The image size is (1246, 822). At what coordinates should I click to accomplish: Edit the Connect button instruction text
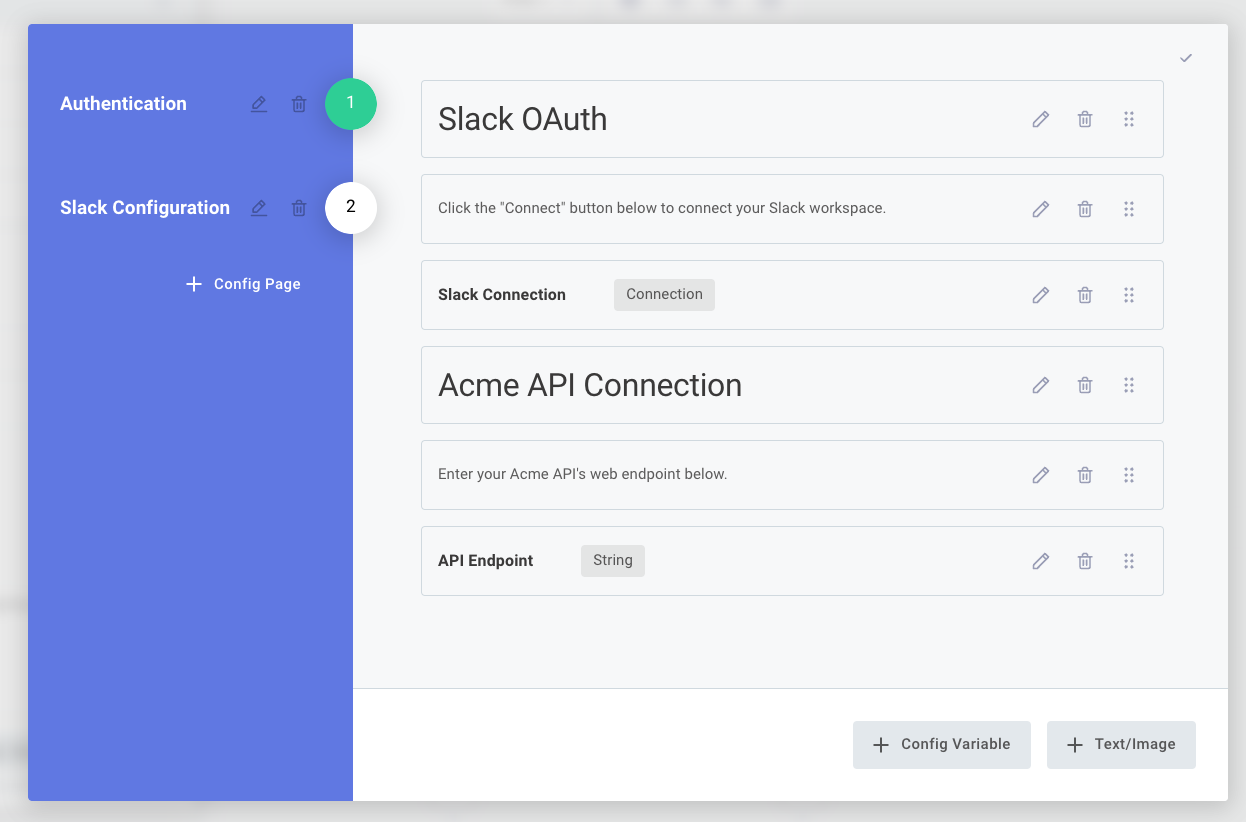[1040, 208]
